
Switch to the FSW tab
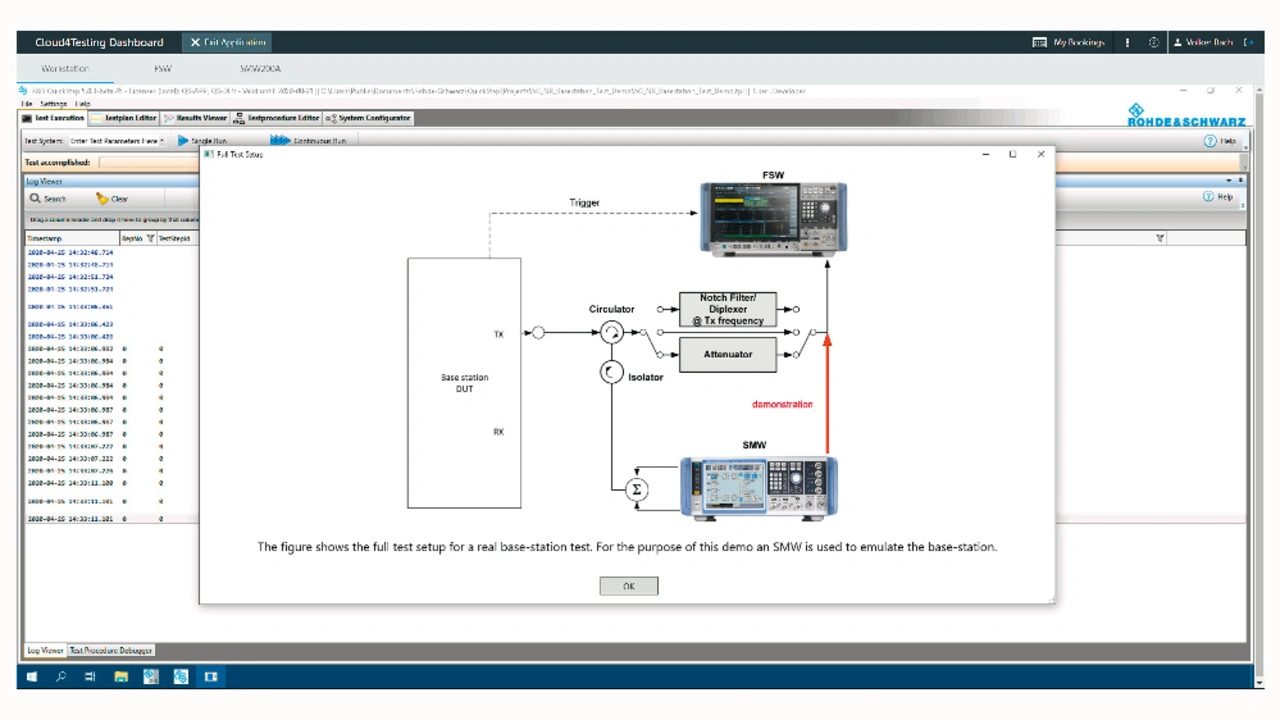click(x=163, y=69)
